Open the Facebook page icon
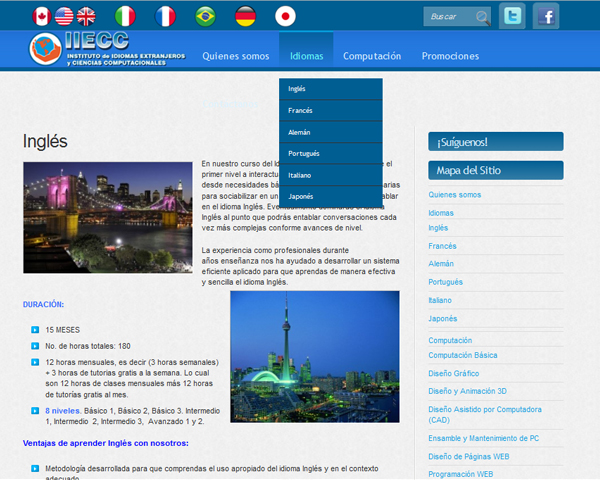 546,16
